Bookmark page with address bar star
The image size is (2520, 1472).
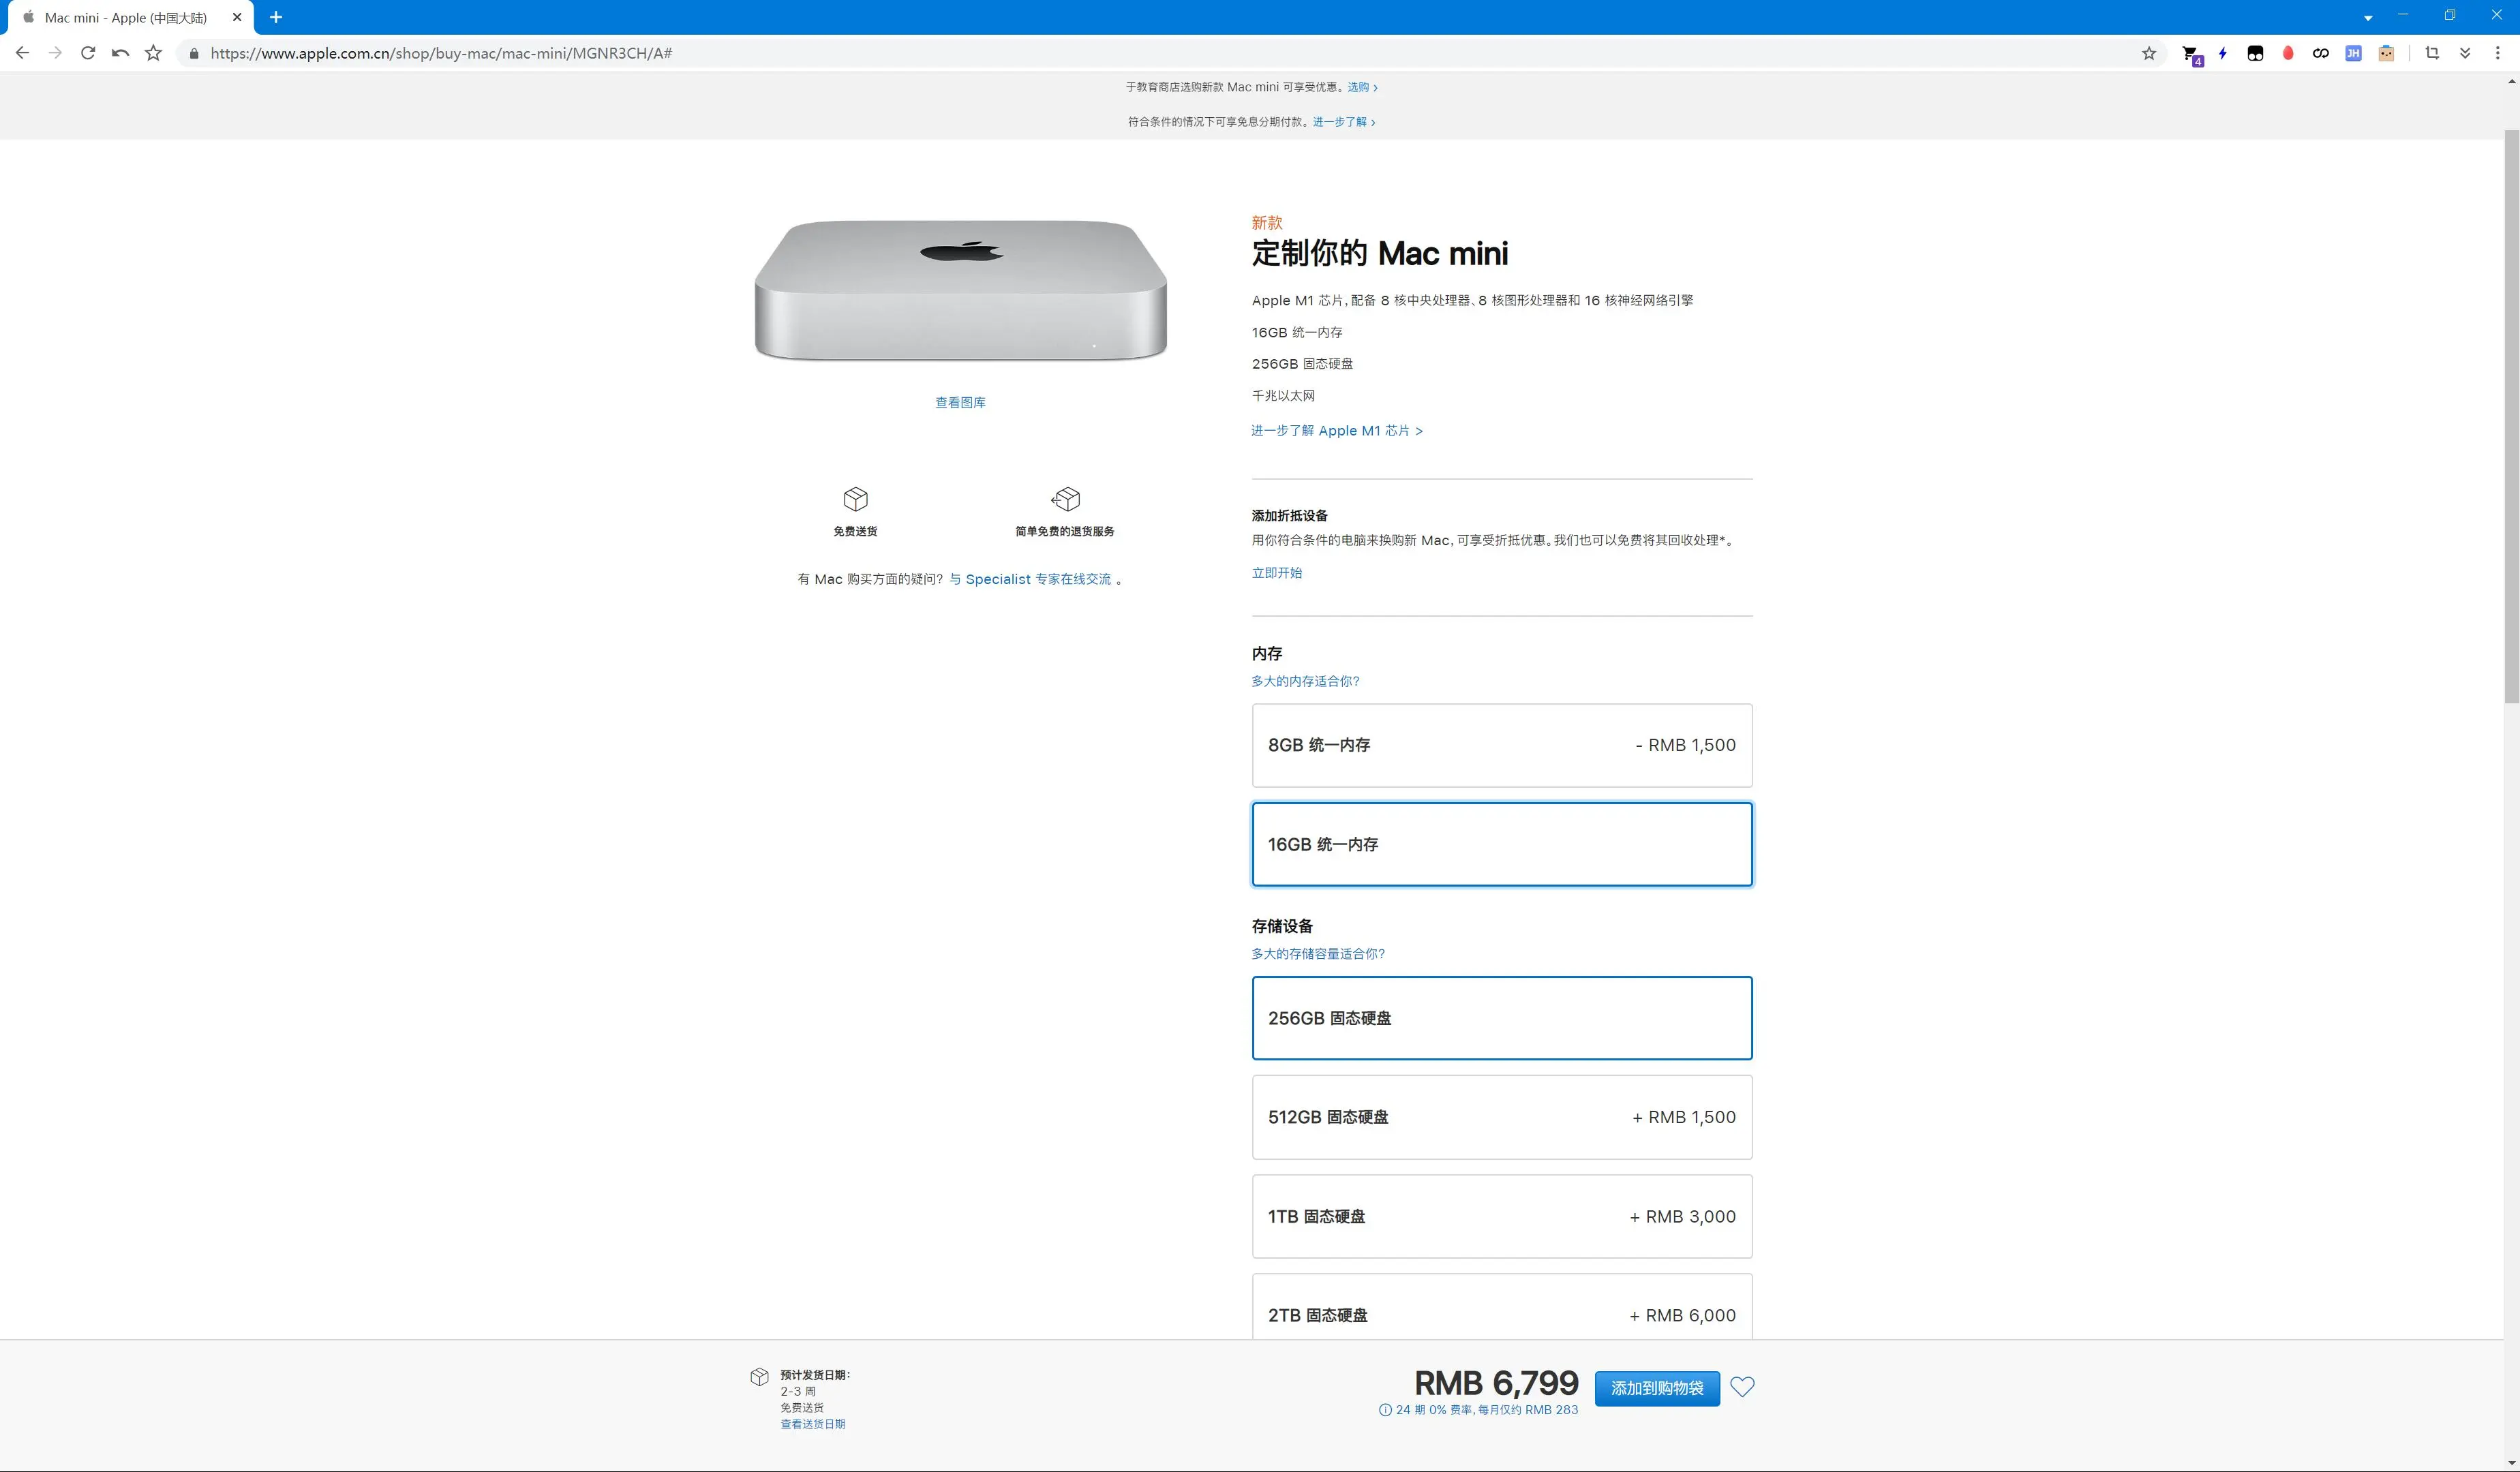(2149, 54)
